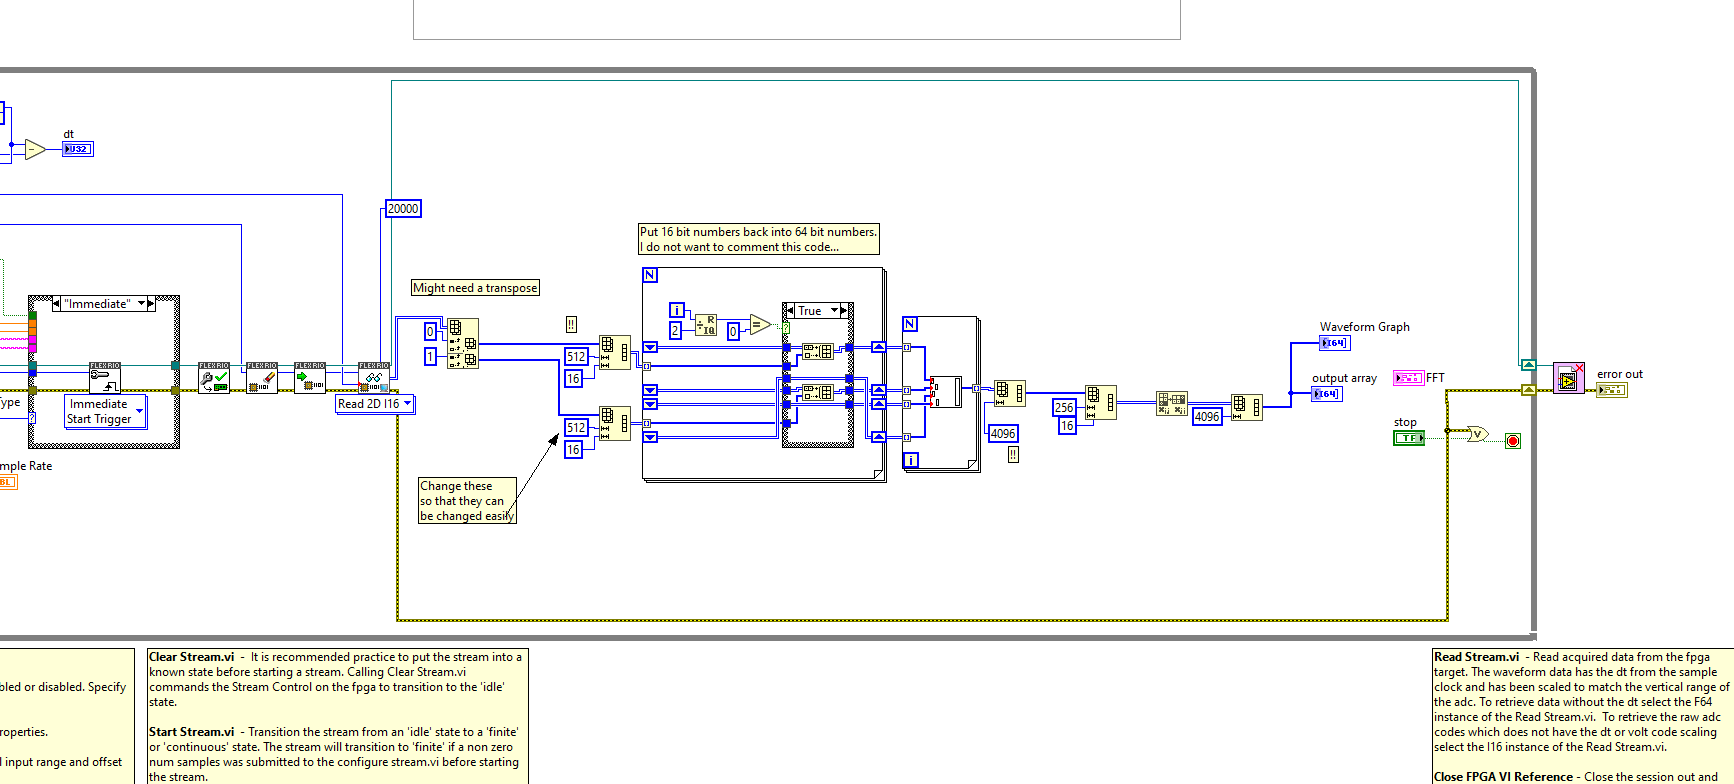This screenshot has width=1734, height=784.
Task: Click the Equal comparison function
Action: point(760,325)
